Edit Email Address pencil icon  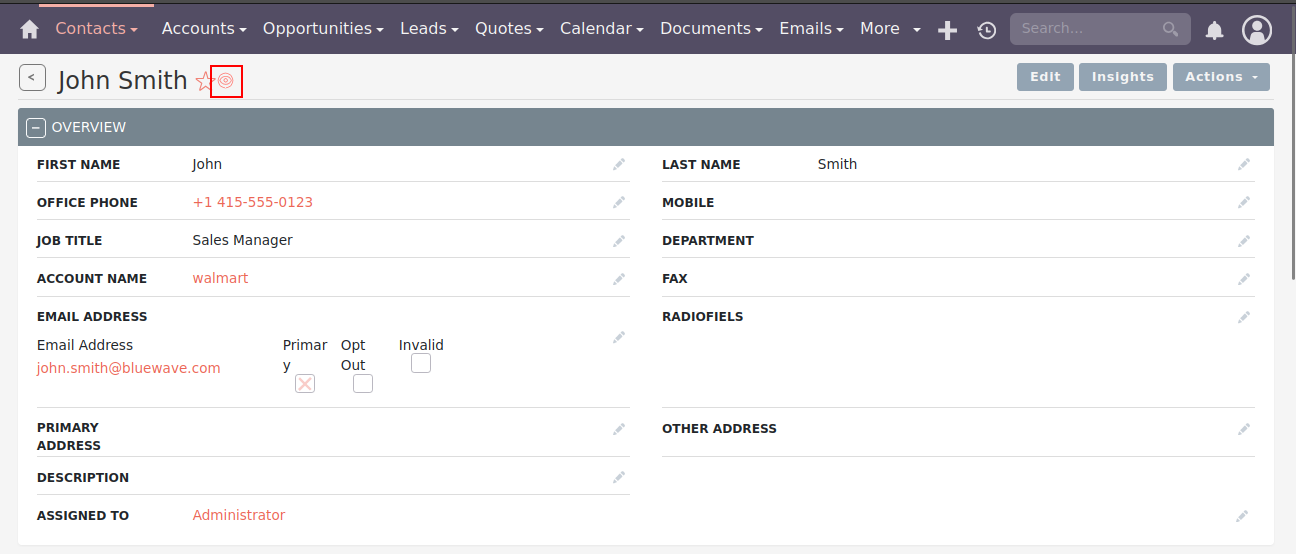point(619,337)
